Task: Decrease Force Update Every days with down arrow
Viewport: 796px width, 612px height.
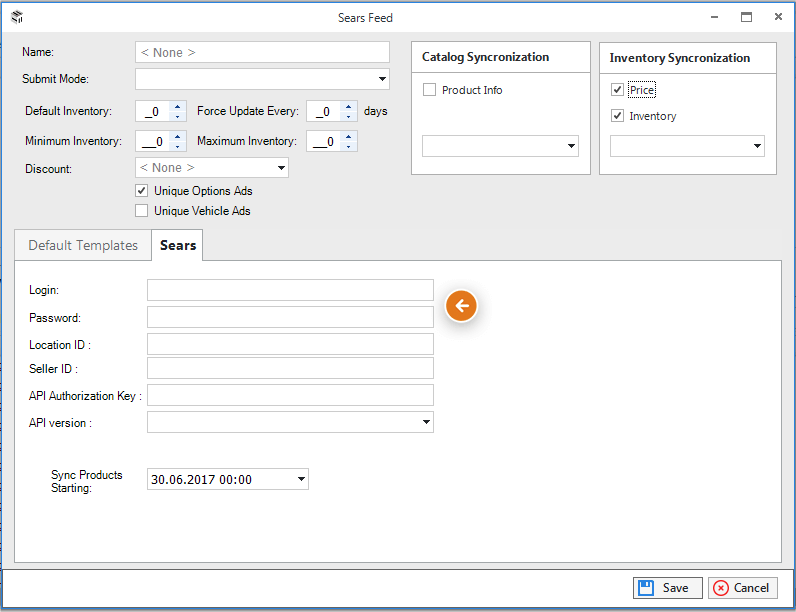Action: 348,116
